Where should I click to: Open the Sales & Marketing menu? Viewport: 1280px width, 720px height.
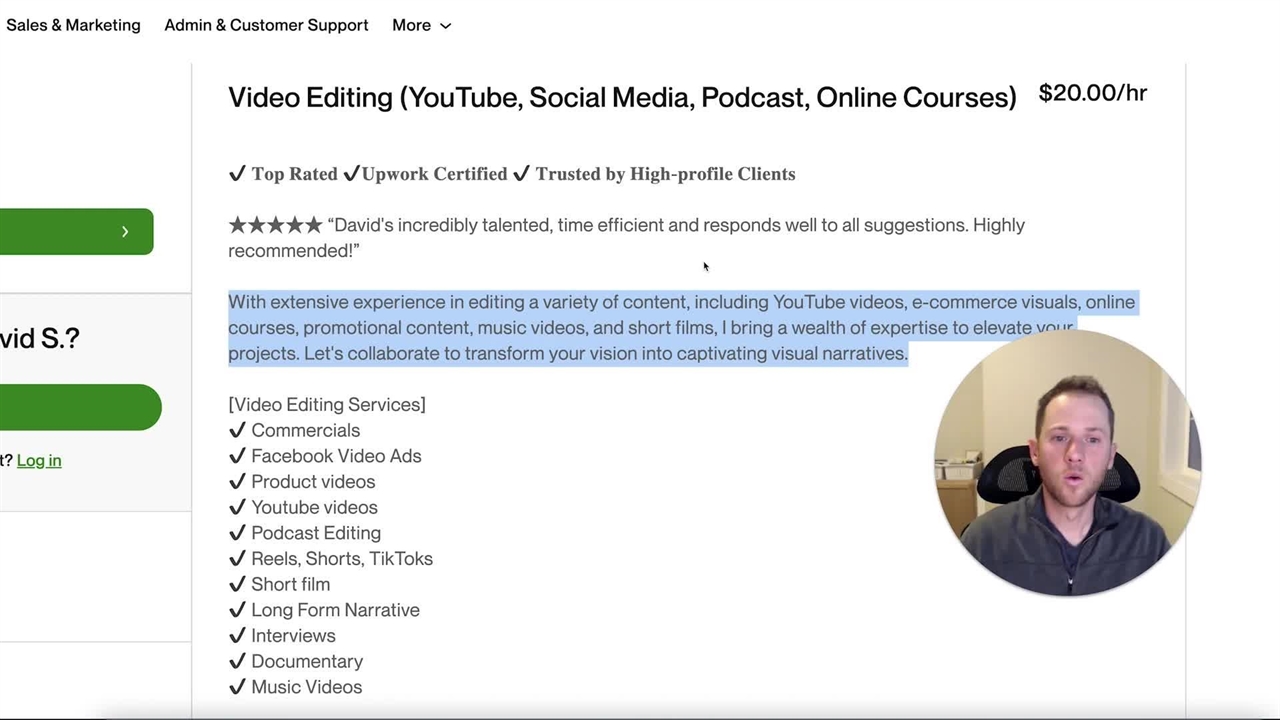tap(73, 25)
